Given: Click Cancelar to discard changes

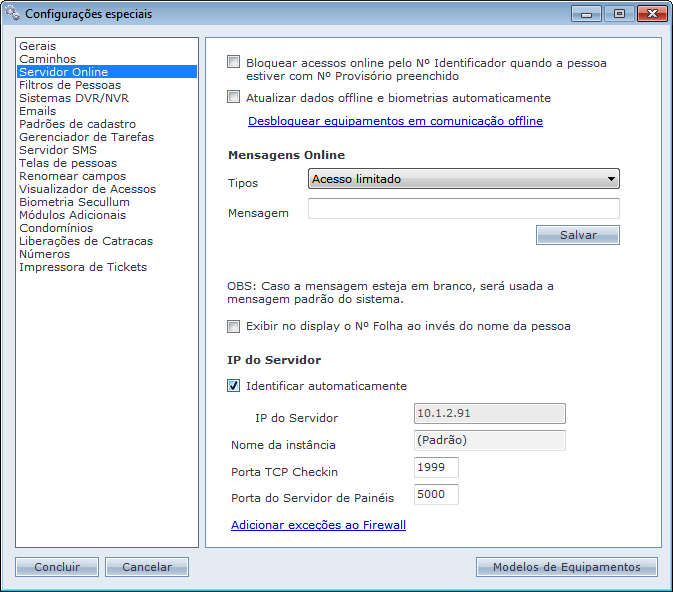Looking at the screenshot, I should point(147,567).
